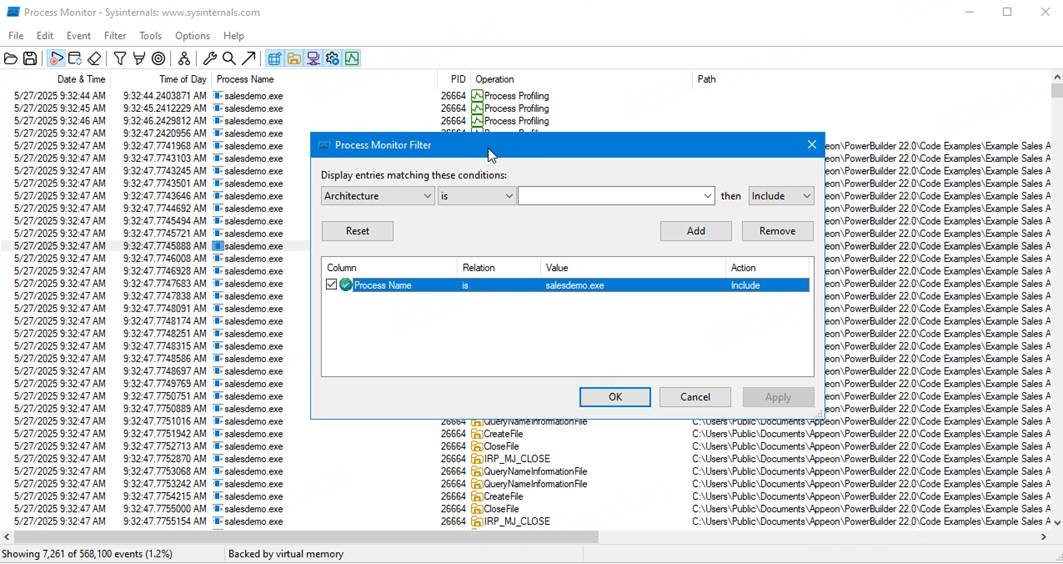Click the Relation header in the filter list
This screenshot has height=564, width=1063.
coord(499,268)
